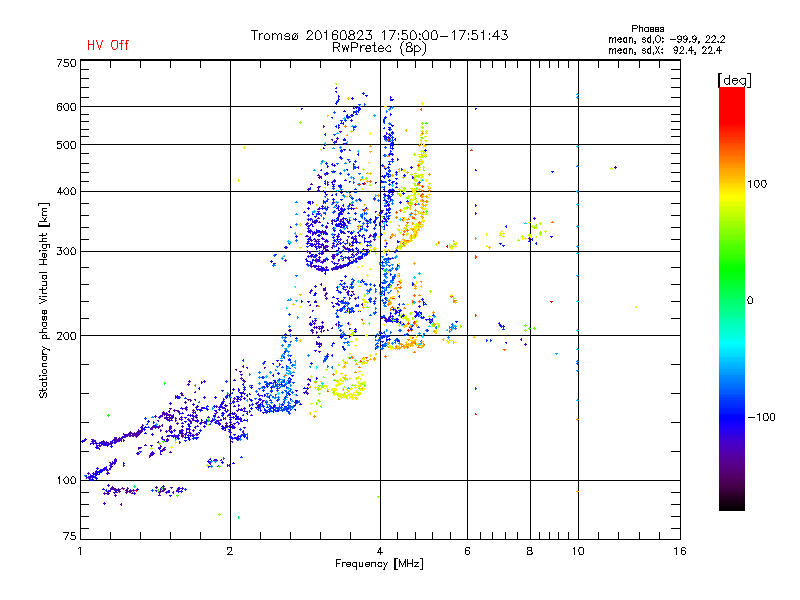Click the y-axis tick label '750'
This screenshot has width=800, height=600.
click(x=66, y=63)
